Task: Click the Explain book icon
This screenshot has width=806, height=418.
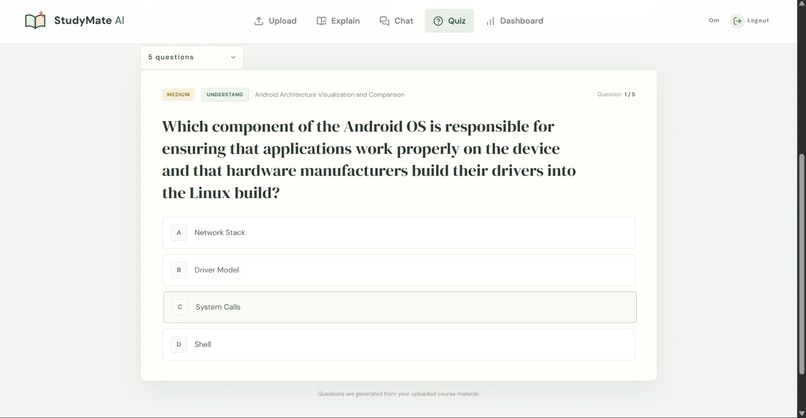Action: point(321,21)
